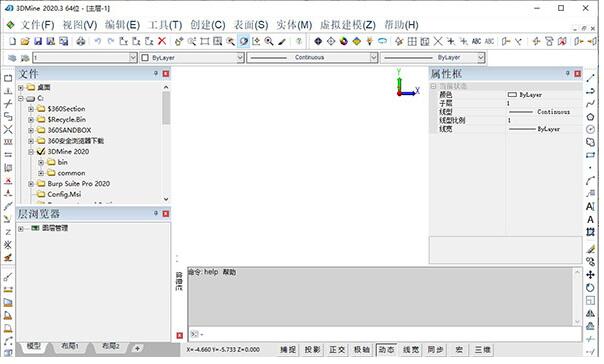The width and height of the screenshot is (604, 364).
Task: Toggle 动态 dynamic mode
Action: click(386, 350)
